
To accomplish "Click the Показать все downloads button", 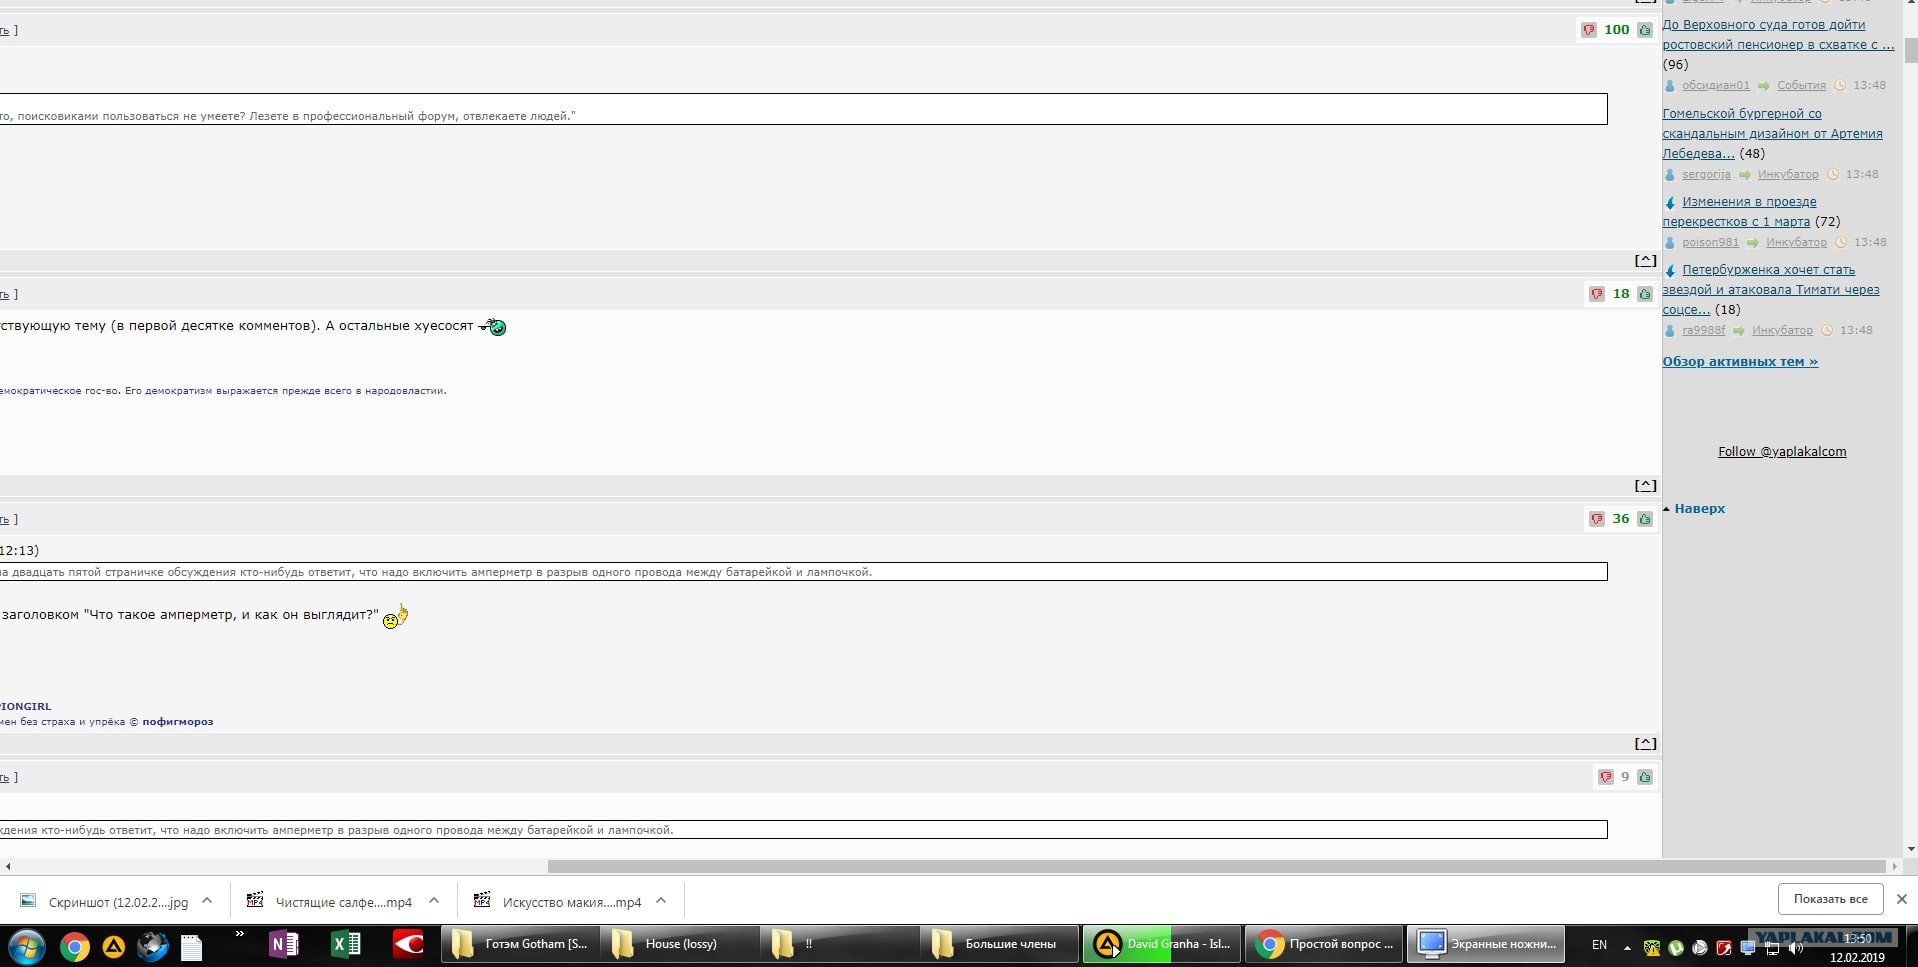I will tap(1830, 899).
